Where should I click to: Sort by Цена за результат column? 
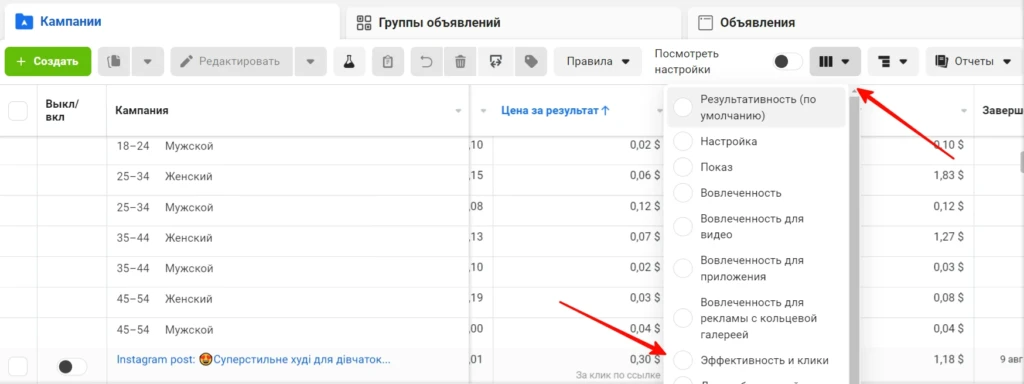pos(555,111)
